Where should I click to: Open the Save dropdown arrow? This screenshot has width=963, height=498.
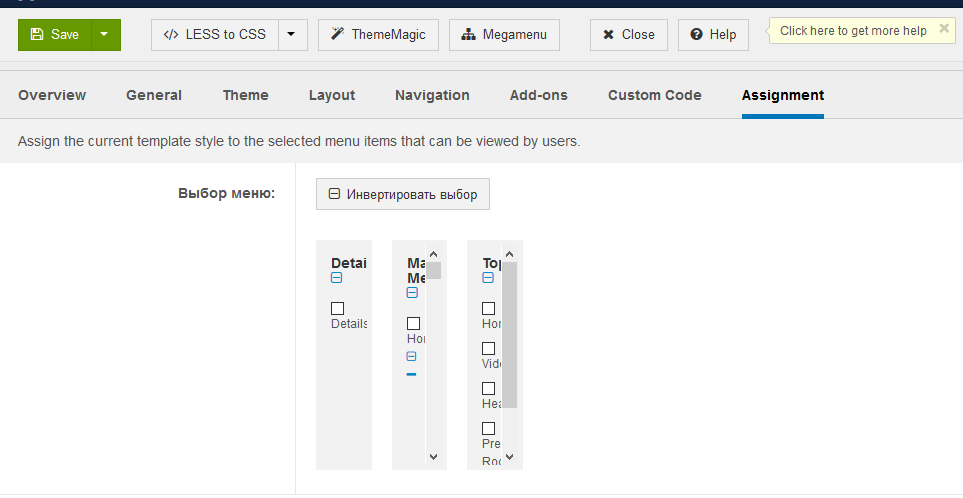[105, 34]
